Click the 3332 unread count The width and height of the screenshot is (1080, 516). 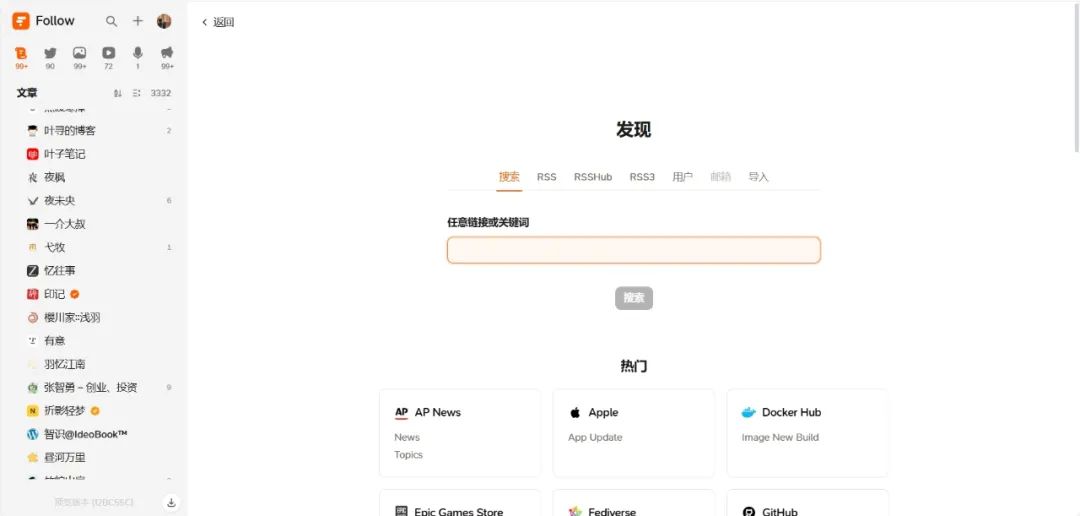161,93
